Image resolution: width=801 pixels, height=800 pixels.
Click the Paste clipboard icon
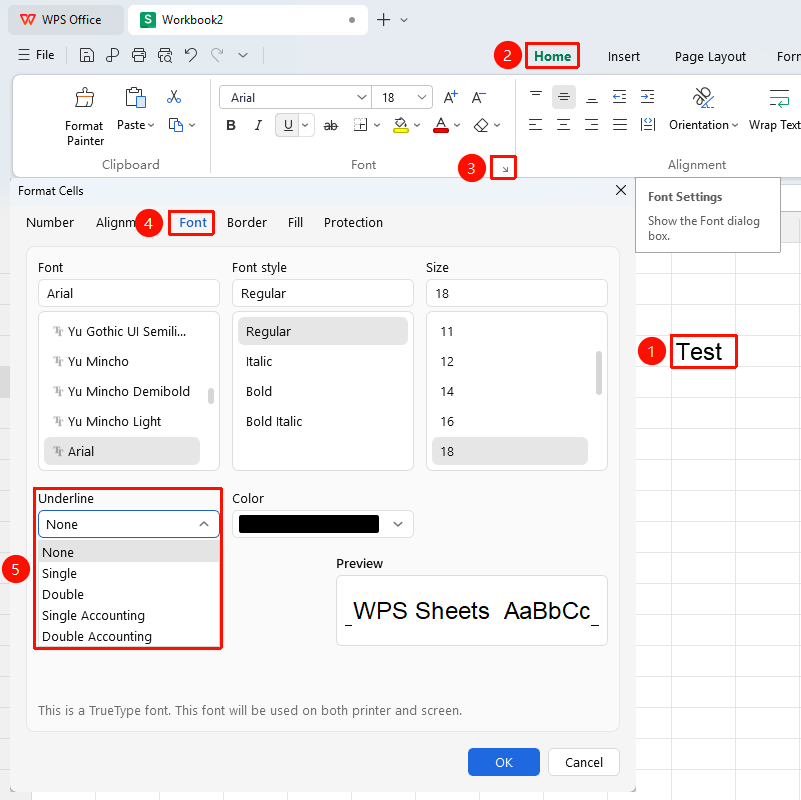point(135,97)
